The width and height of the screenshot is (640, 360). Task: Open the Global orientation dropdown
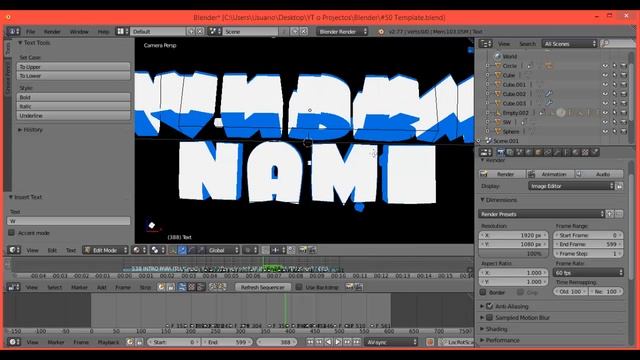pyautogui.click(x=223, y=250)
